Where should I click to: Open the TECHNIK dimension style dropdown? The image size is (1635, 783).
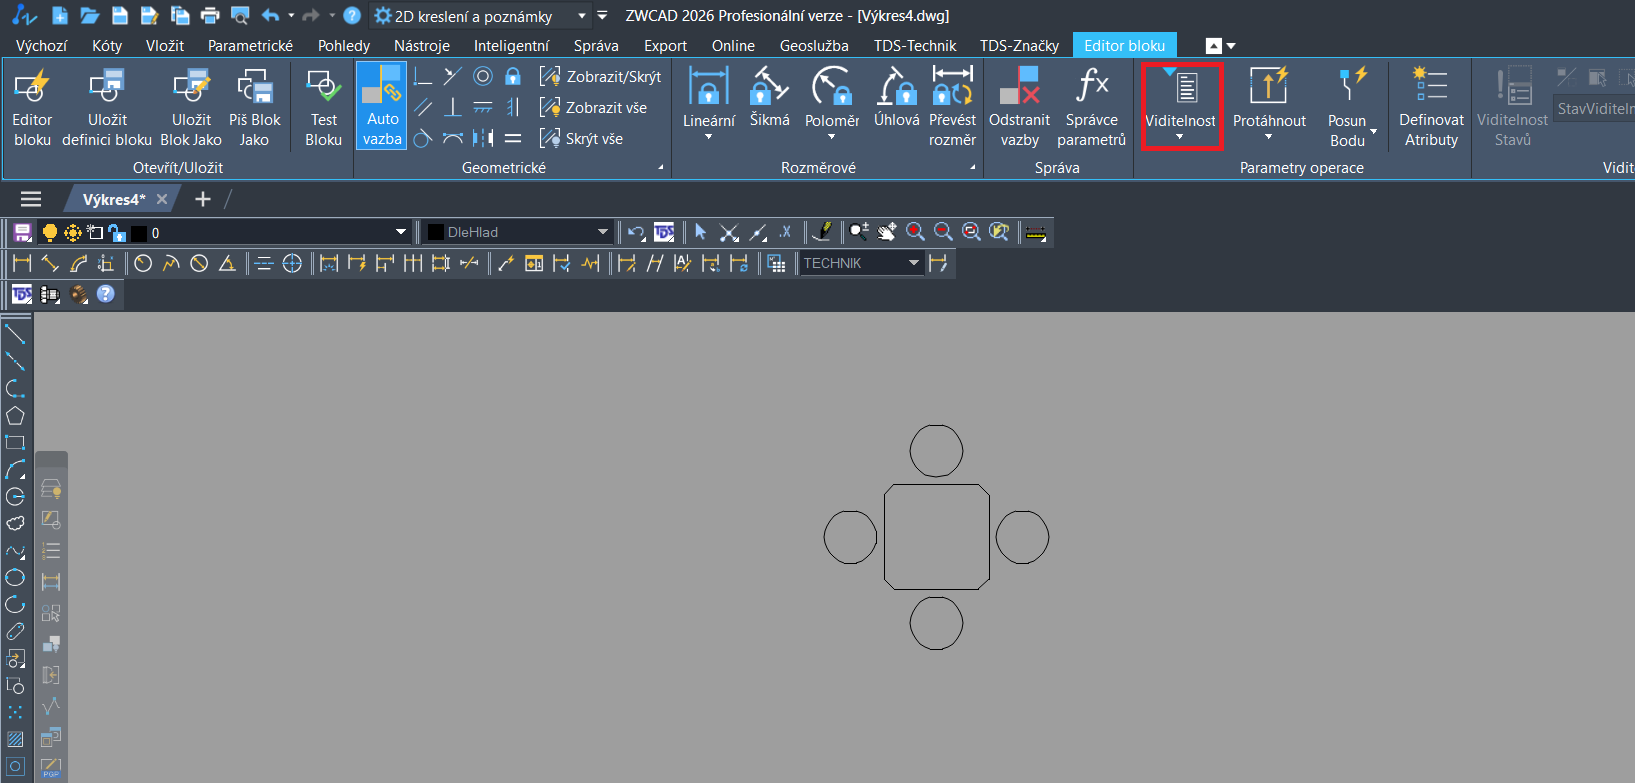pyautogui.click(x=913, y=263)
